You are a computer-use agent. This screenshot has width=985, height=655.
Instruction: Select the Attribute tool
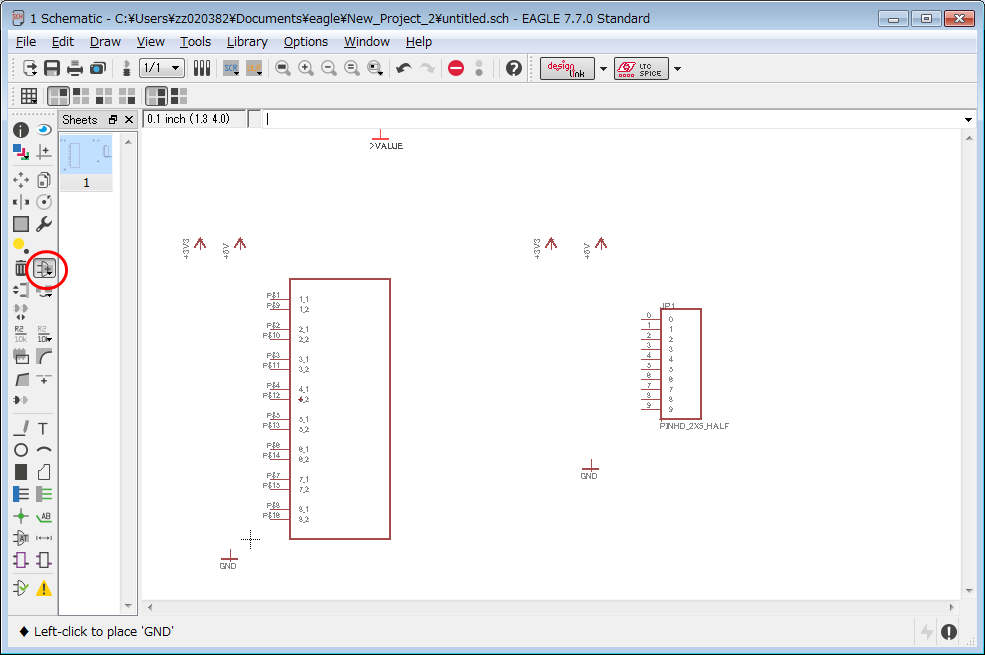point(21,538)
